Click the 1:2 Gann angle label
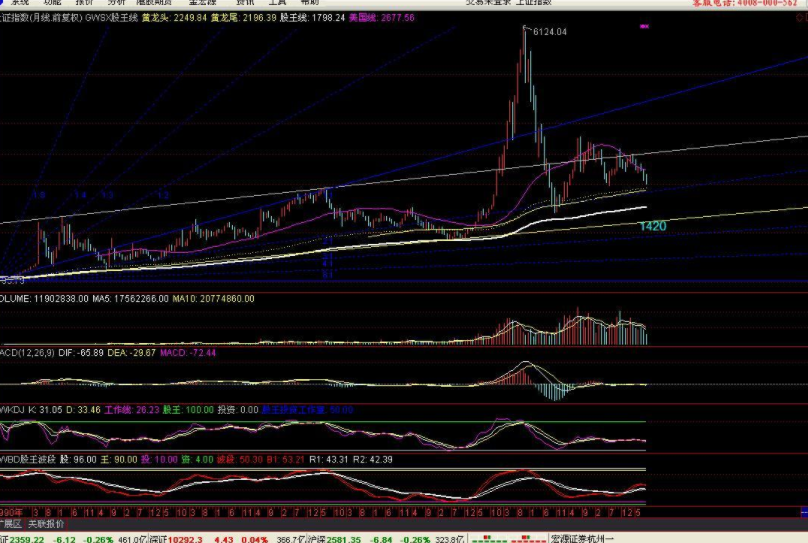The width and height of the screenshot is (808, 543). point(163,195)
